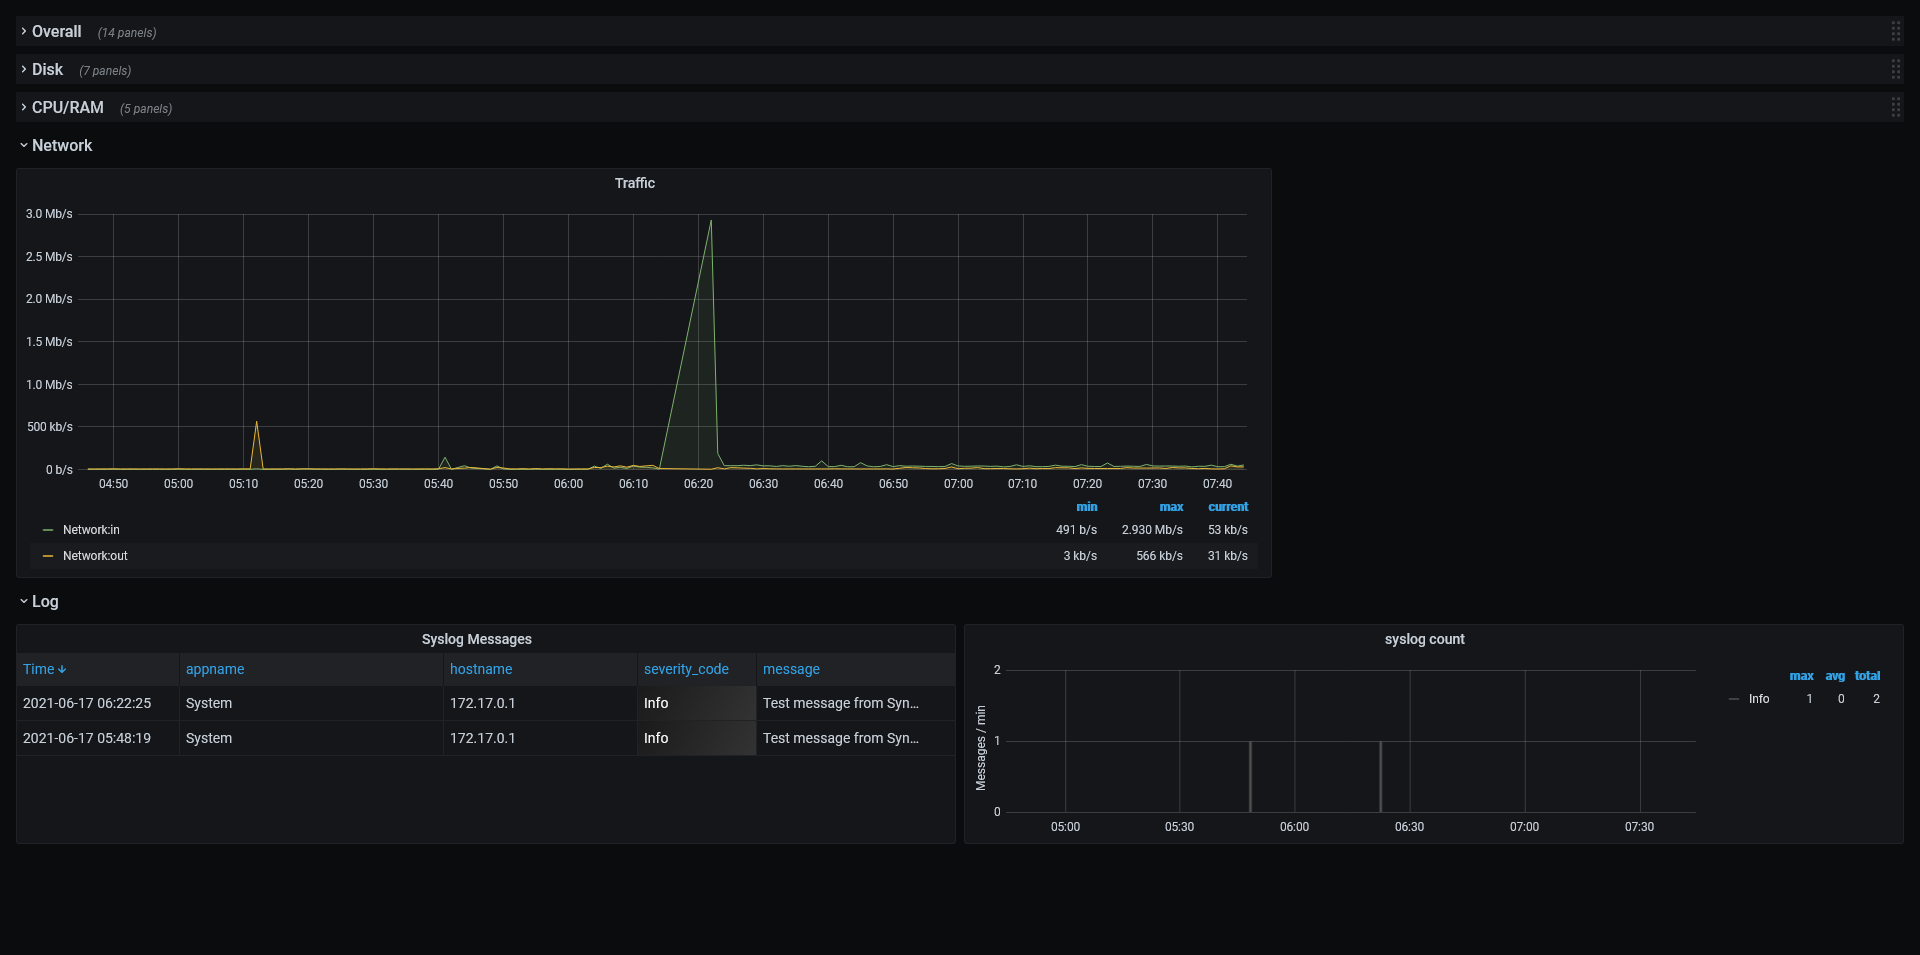Click the Network:out max value 566 kb/s

[x=1159, y=556]
